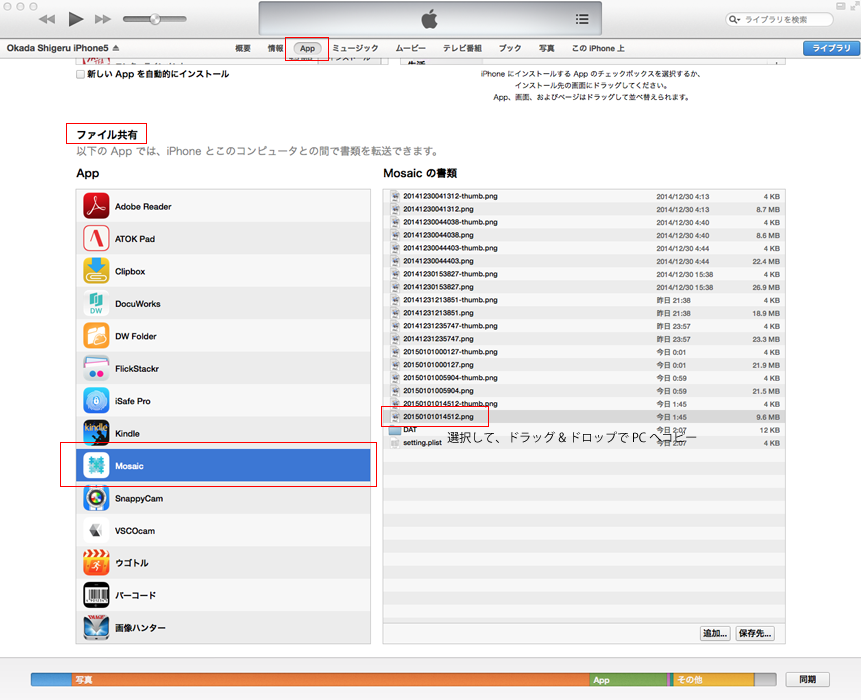Switch to the 概要 tab
Viewport: 861px width, 700px height.
click(243, 48)
